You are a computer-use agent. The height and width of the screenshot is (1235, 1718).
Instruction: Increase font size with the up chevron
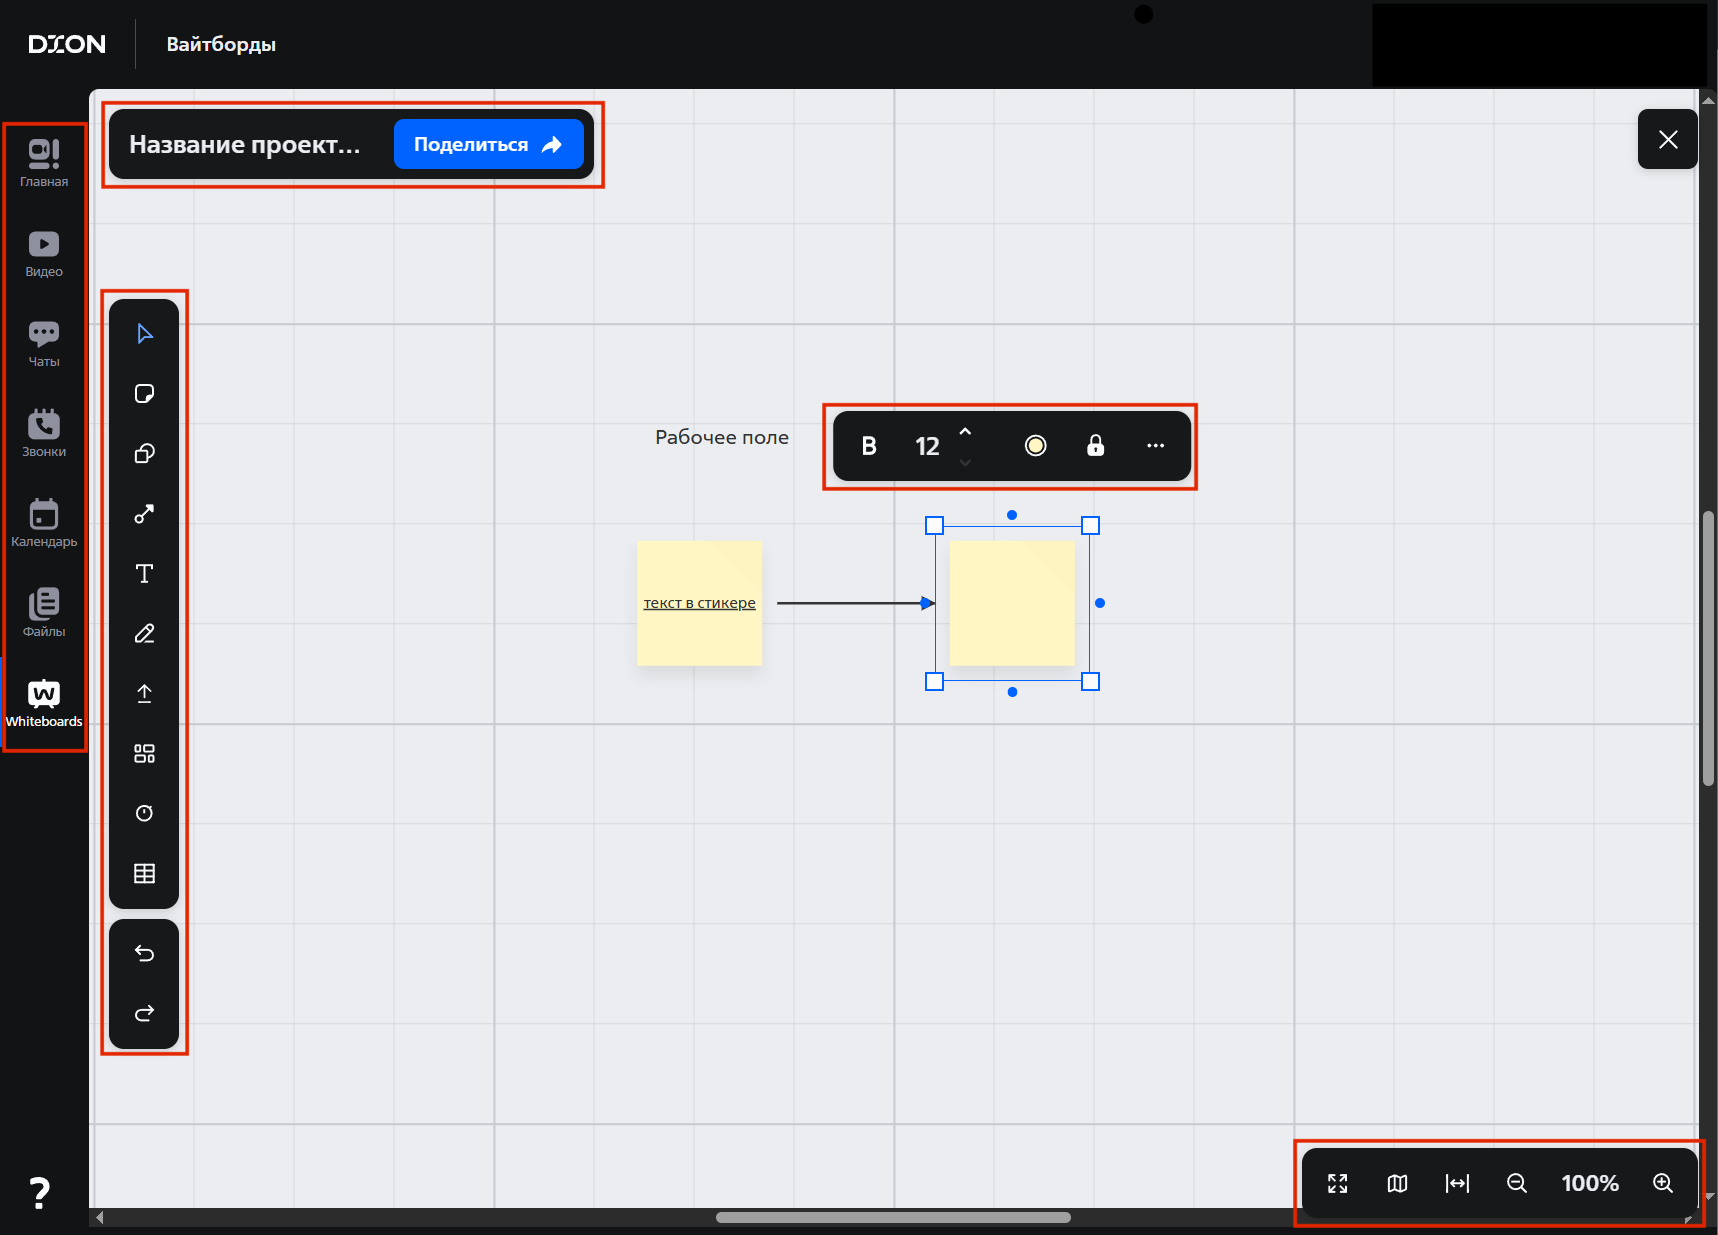[965, 432]
